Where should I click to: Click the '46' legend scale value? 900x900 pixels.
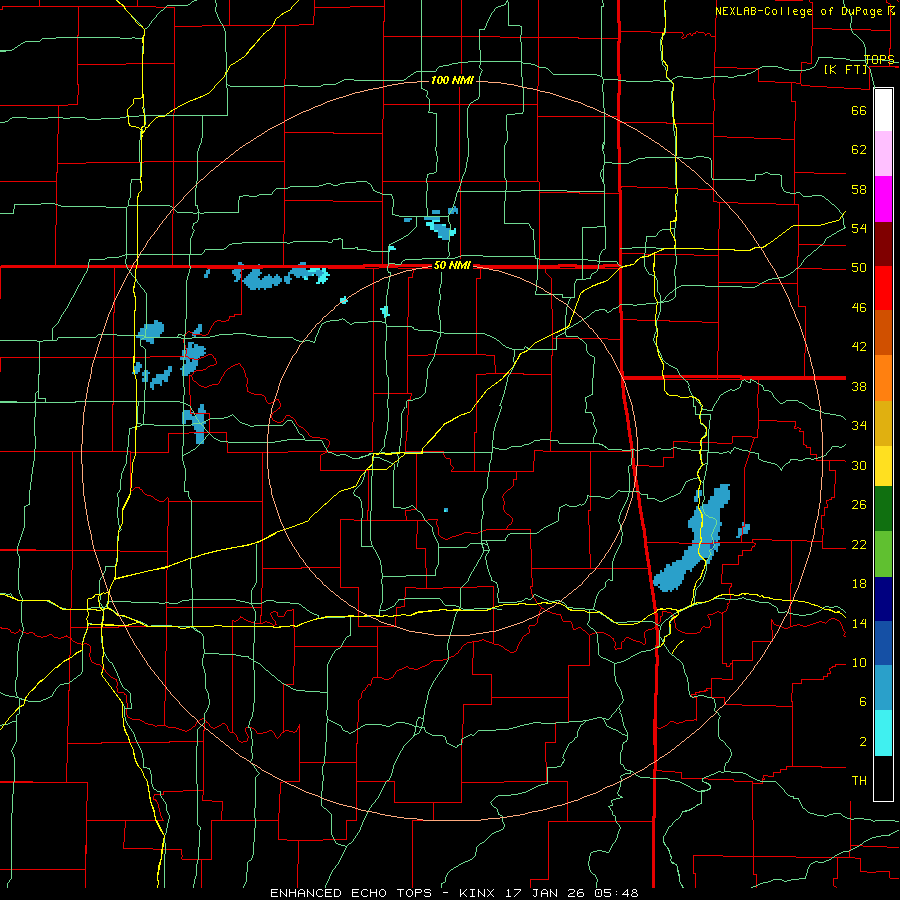click(x=859, y=308)
